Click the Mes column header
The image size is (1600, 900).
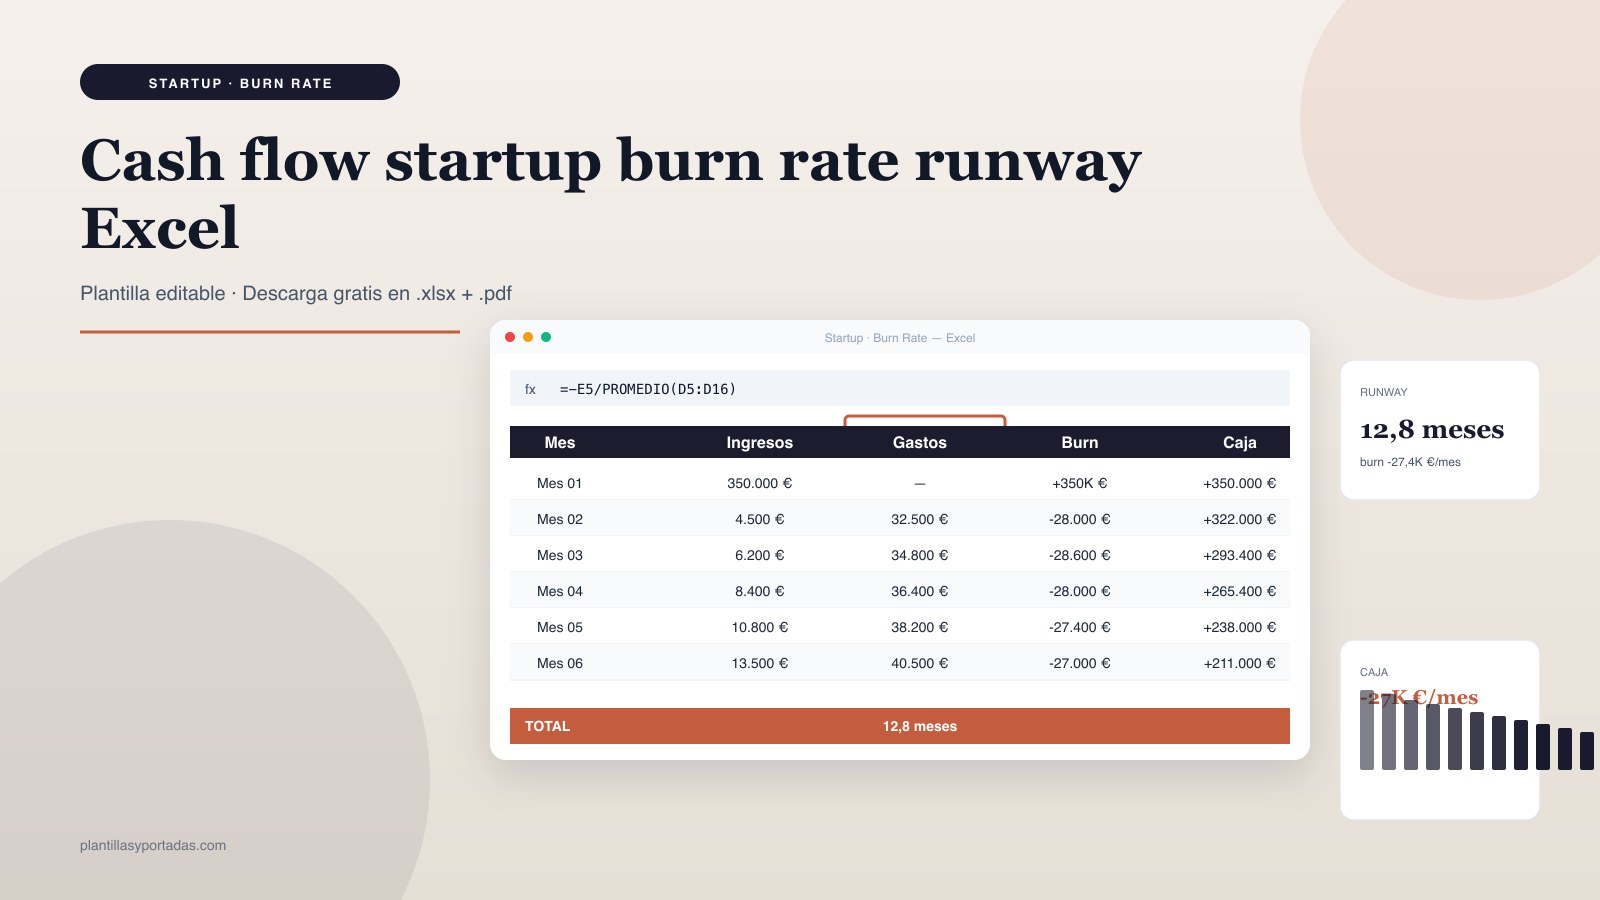tap(560, 442)
